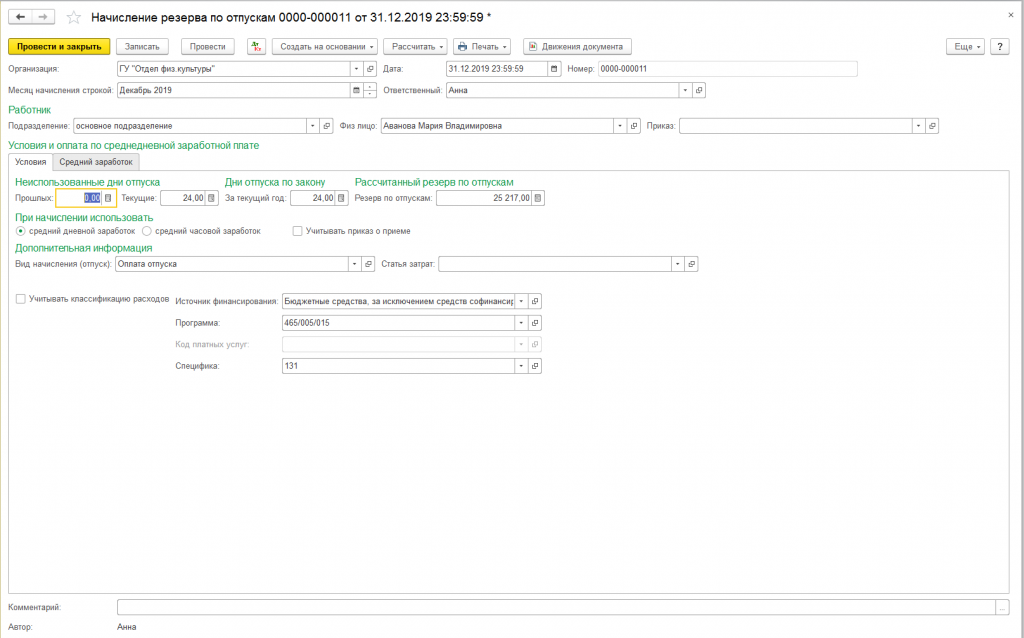This screenshot has width=1024, height=638.
Task: Select средний часовой заработок radio button
Action: pyautogui.click(x=147, y=231)
